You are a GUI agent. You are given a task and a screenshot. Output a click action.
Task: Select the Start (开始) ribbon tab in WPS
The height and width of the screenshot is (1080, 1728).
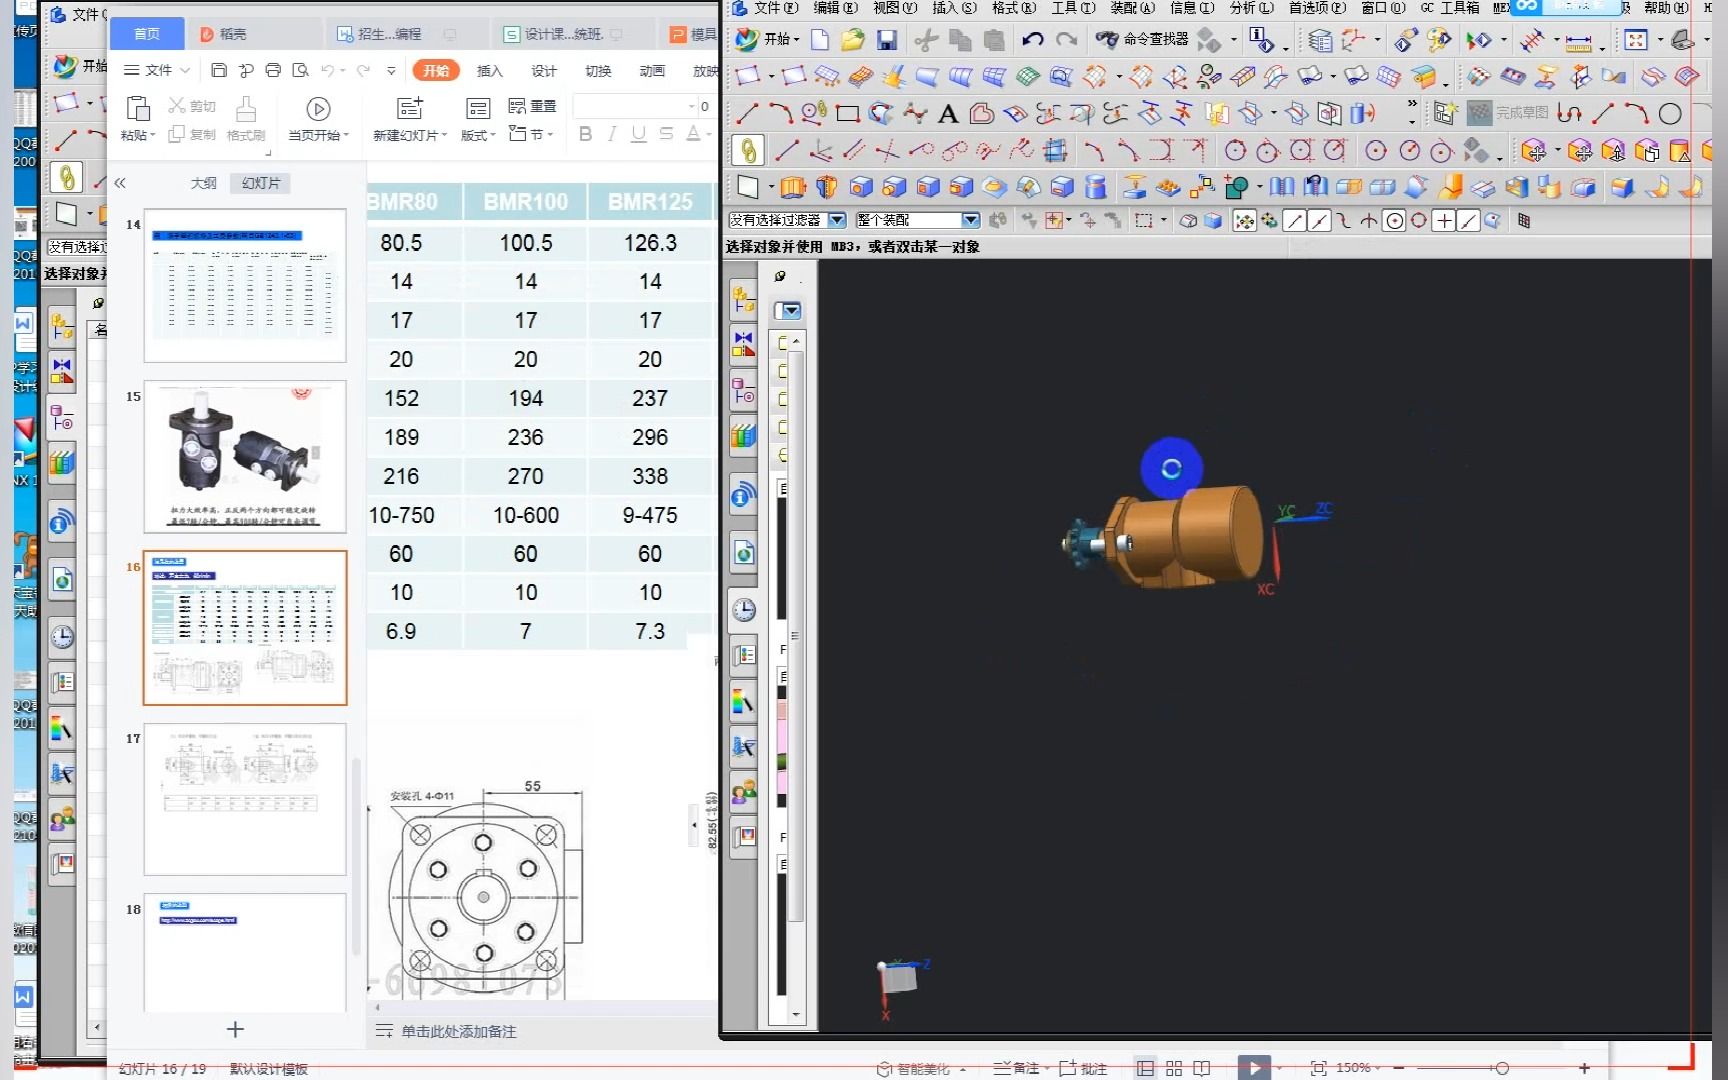(x=436, y=71)
